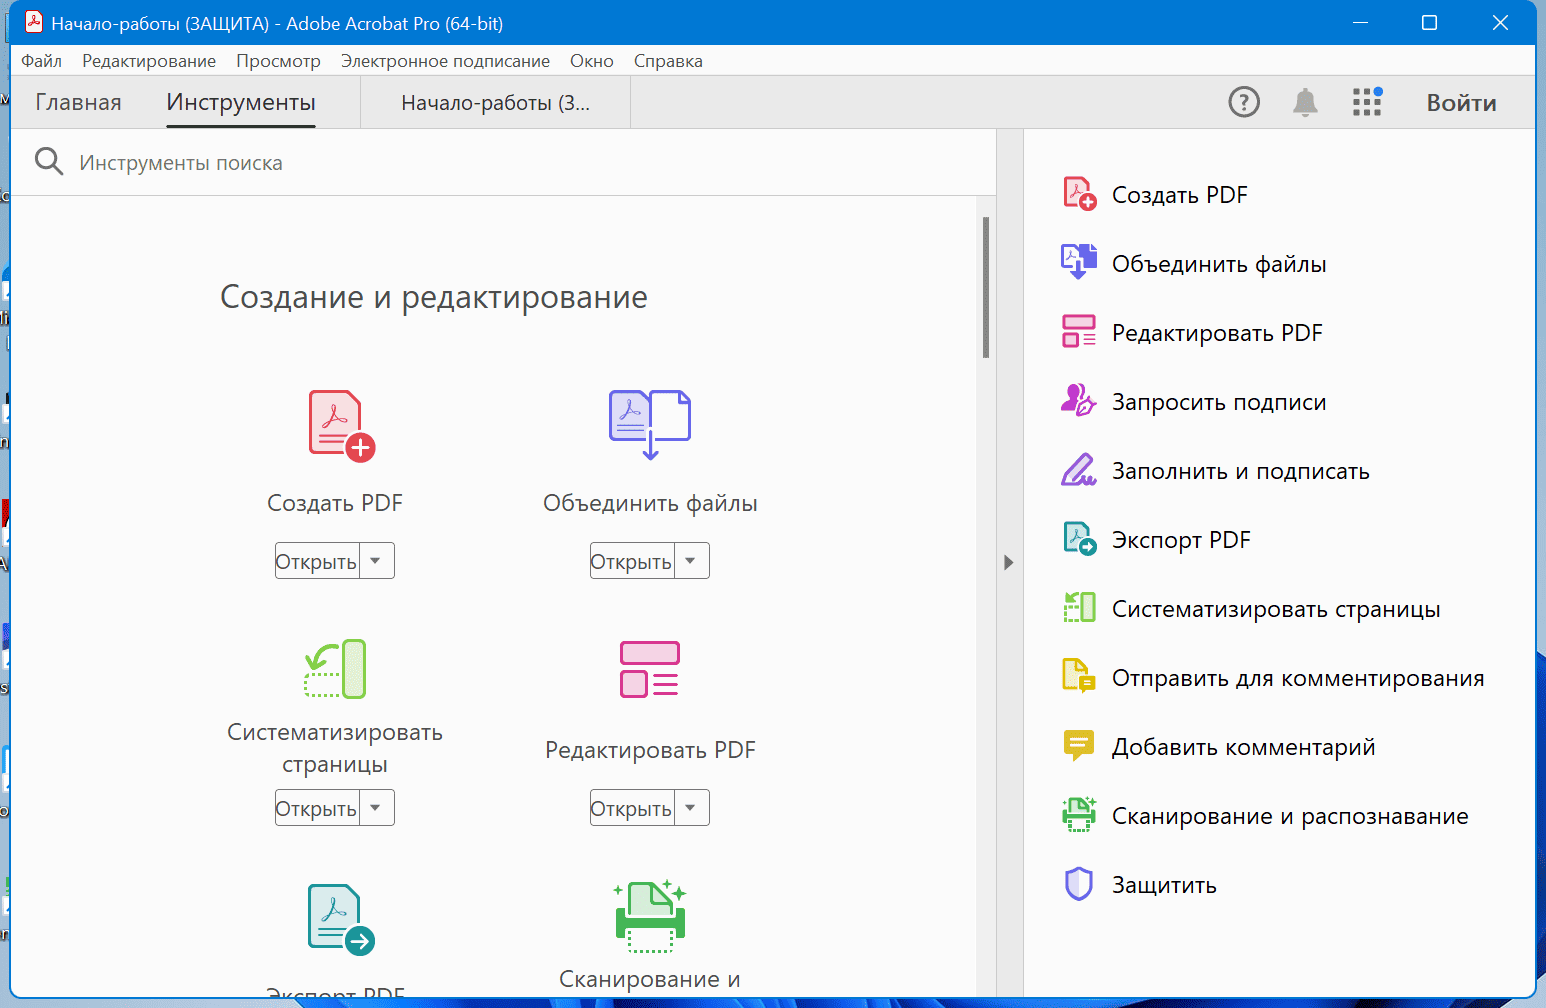The image size is (1546, 1008).
Task: Switch to the Главная tab
Action: [x=78, y=102]
